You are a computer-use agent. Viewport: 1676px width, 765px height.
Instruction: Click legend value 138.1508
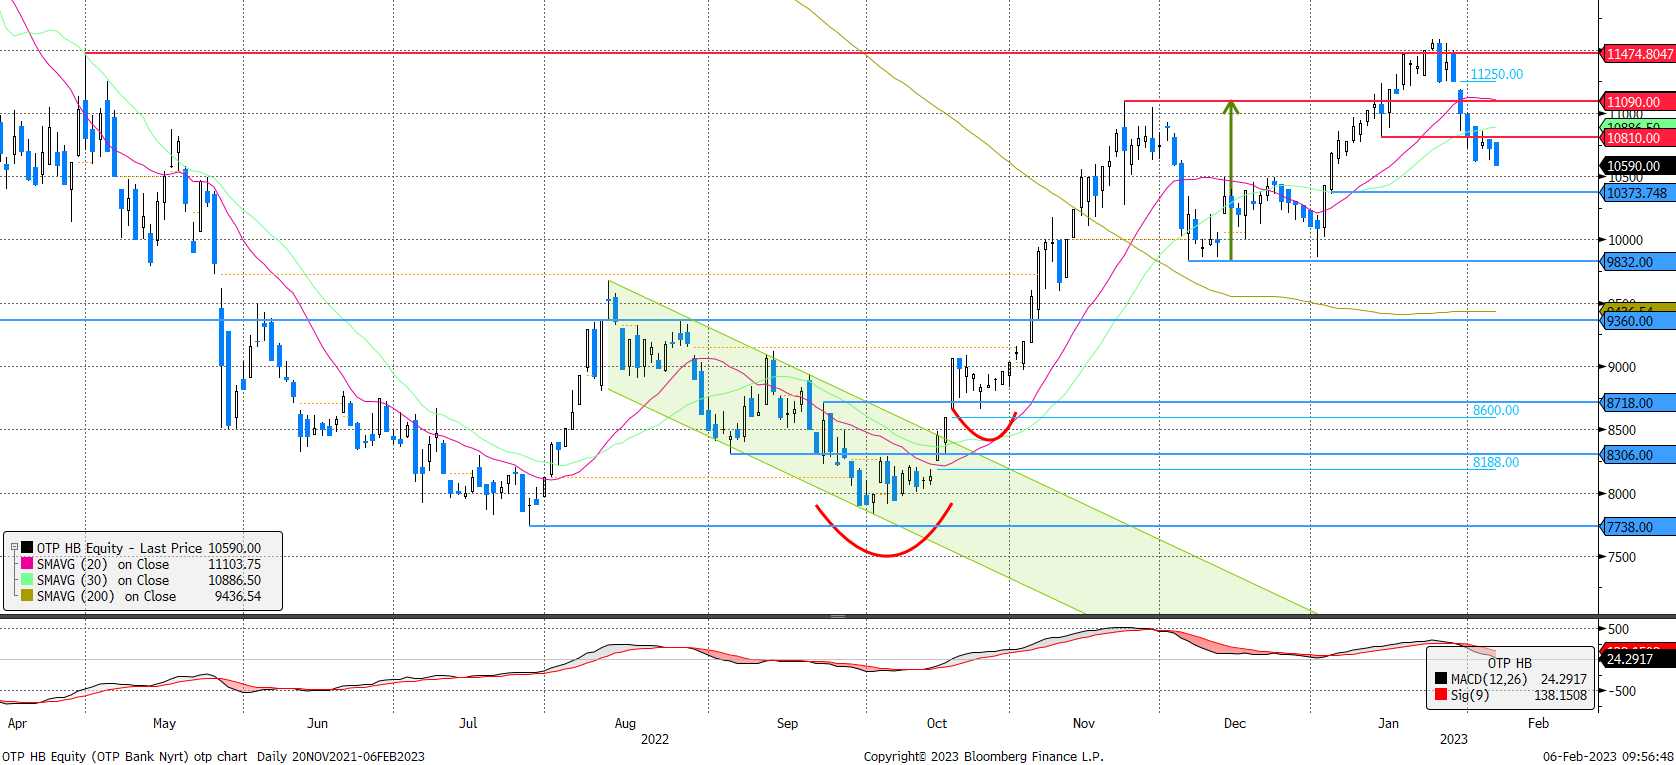tap(1559, 695)
